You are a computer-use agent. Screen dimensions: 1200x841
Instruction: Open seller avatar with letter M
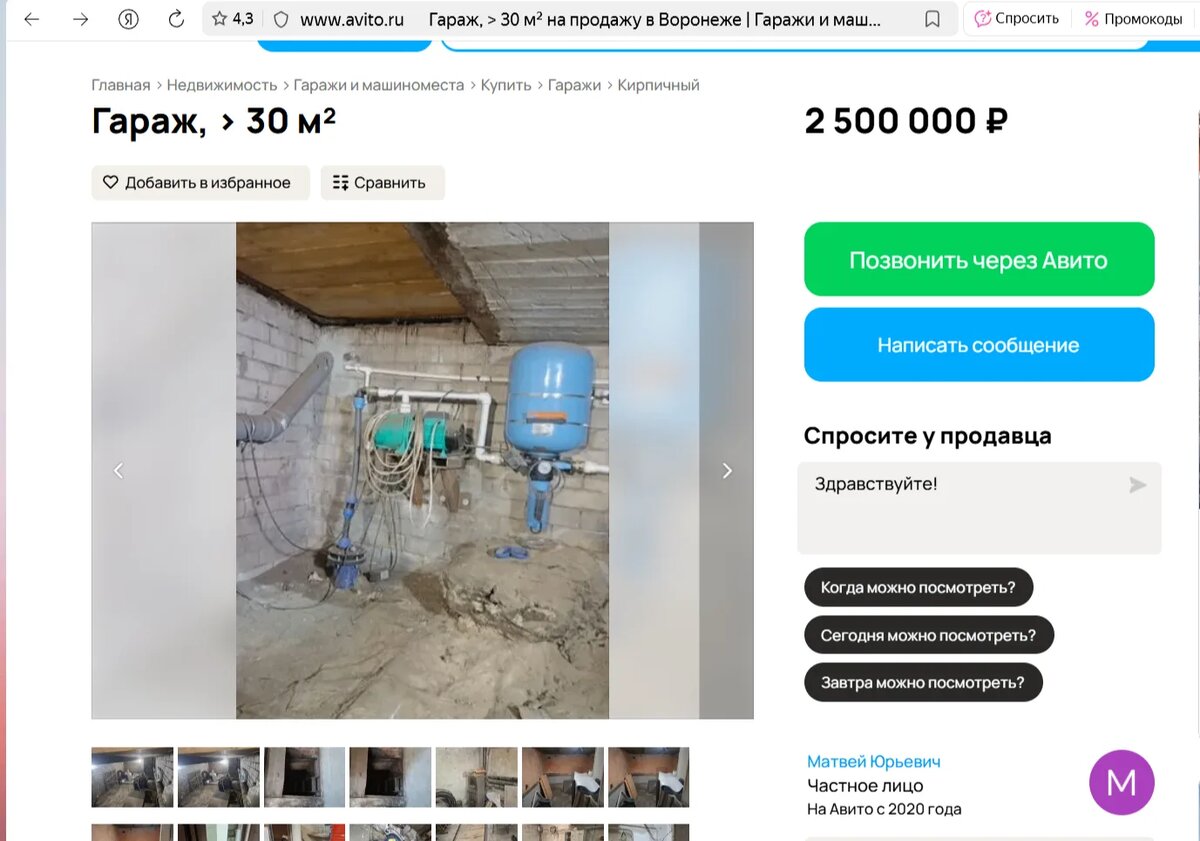1121,782
